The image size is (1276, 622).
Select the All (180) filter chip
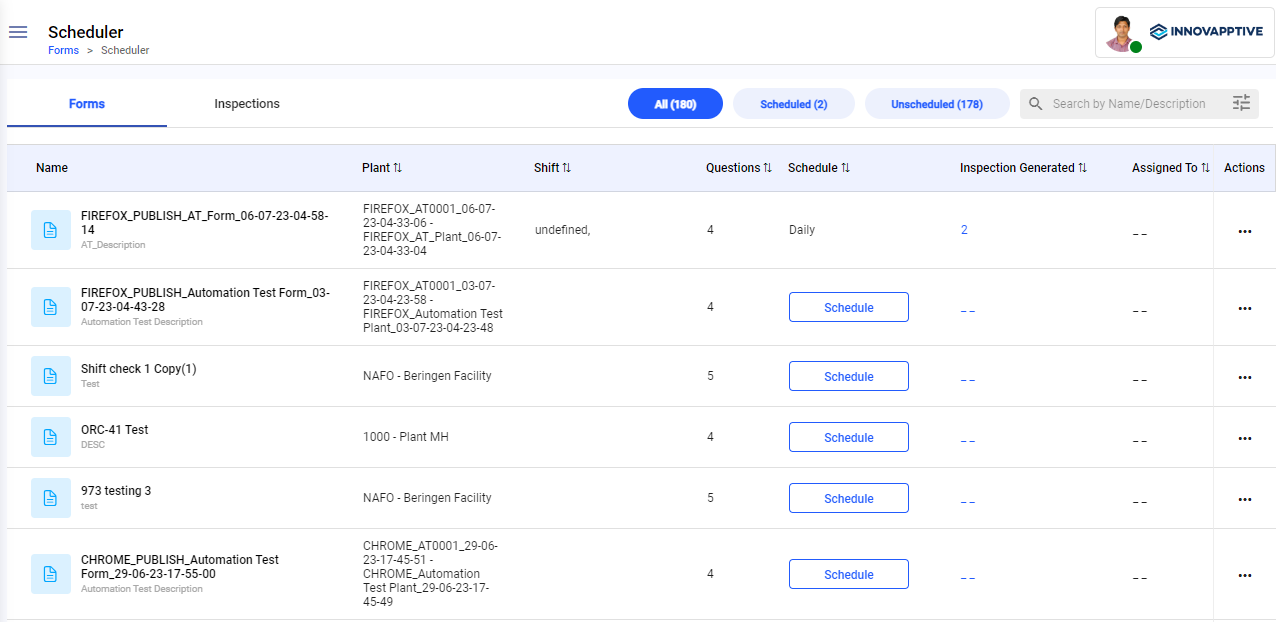pyautogui.click(x=675, y=104)
